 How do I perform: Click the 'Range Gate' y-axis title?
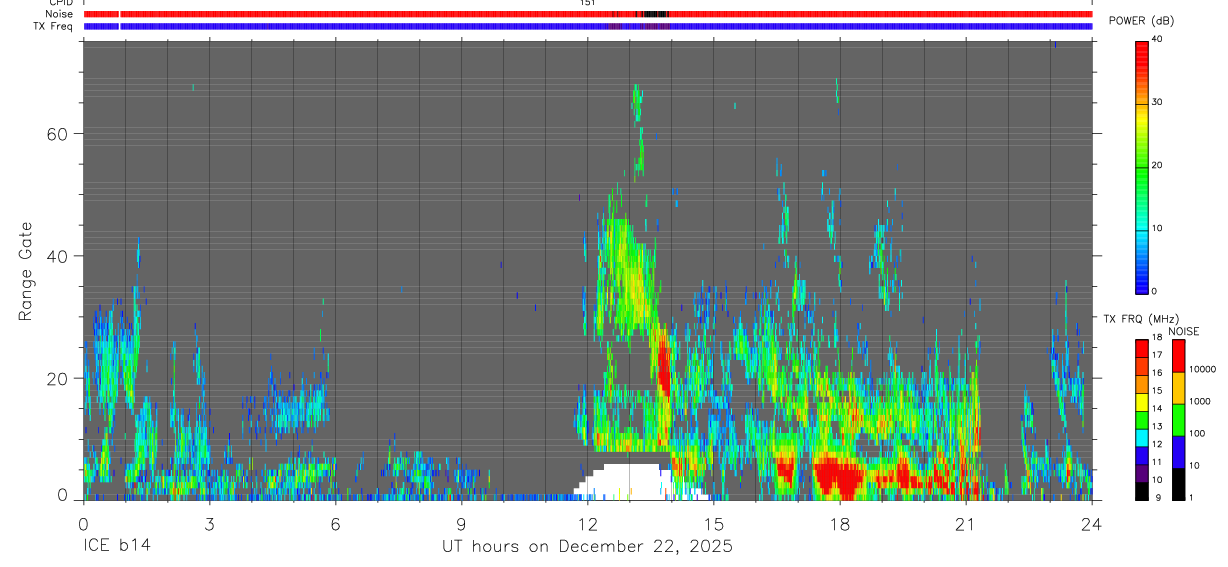click(27, 271)
